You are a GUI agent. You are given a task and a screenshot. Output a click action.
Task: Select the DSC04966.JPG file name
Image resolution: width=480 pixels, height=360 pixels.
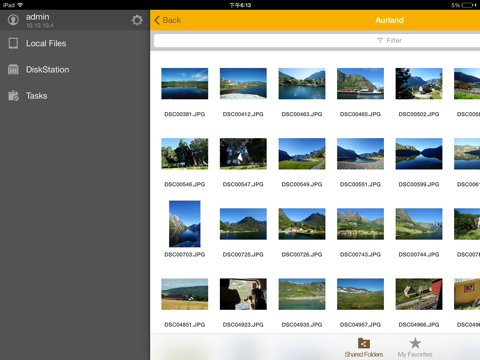(419, 325)
